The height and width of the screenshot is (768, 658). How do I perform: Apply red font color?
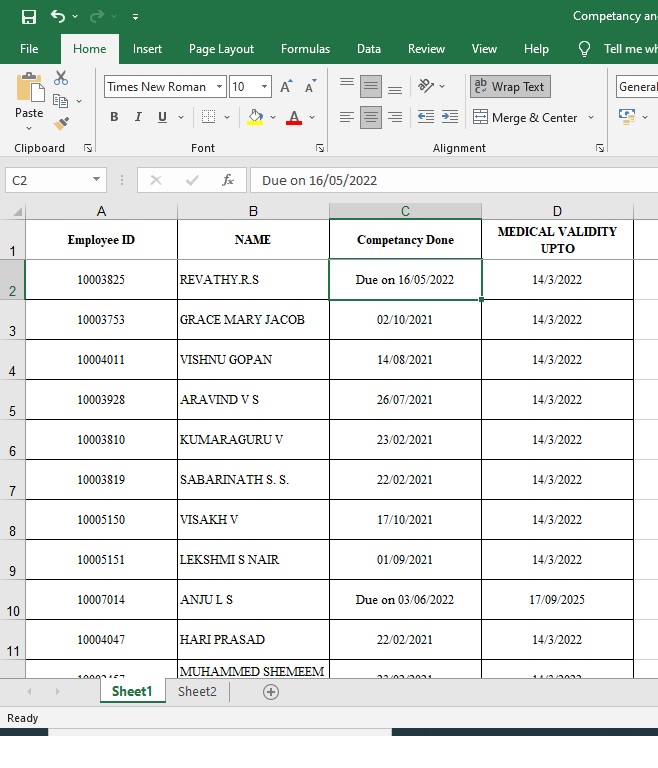[x=293, y=117]
